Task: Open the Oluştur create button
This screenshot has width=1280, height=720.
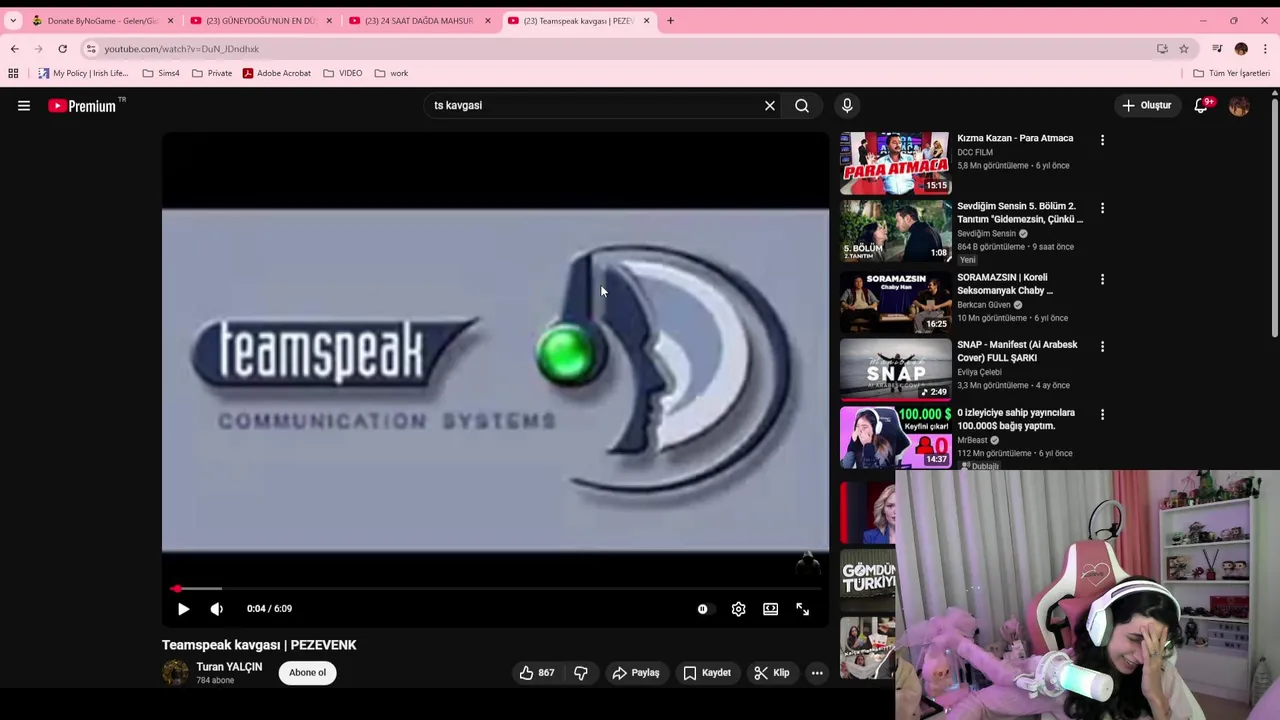Action: [x=1146, y=105]
